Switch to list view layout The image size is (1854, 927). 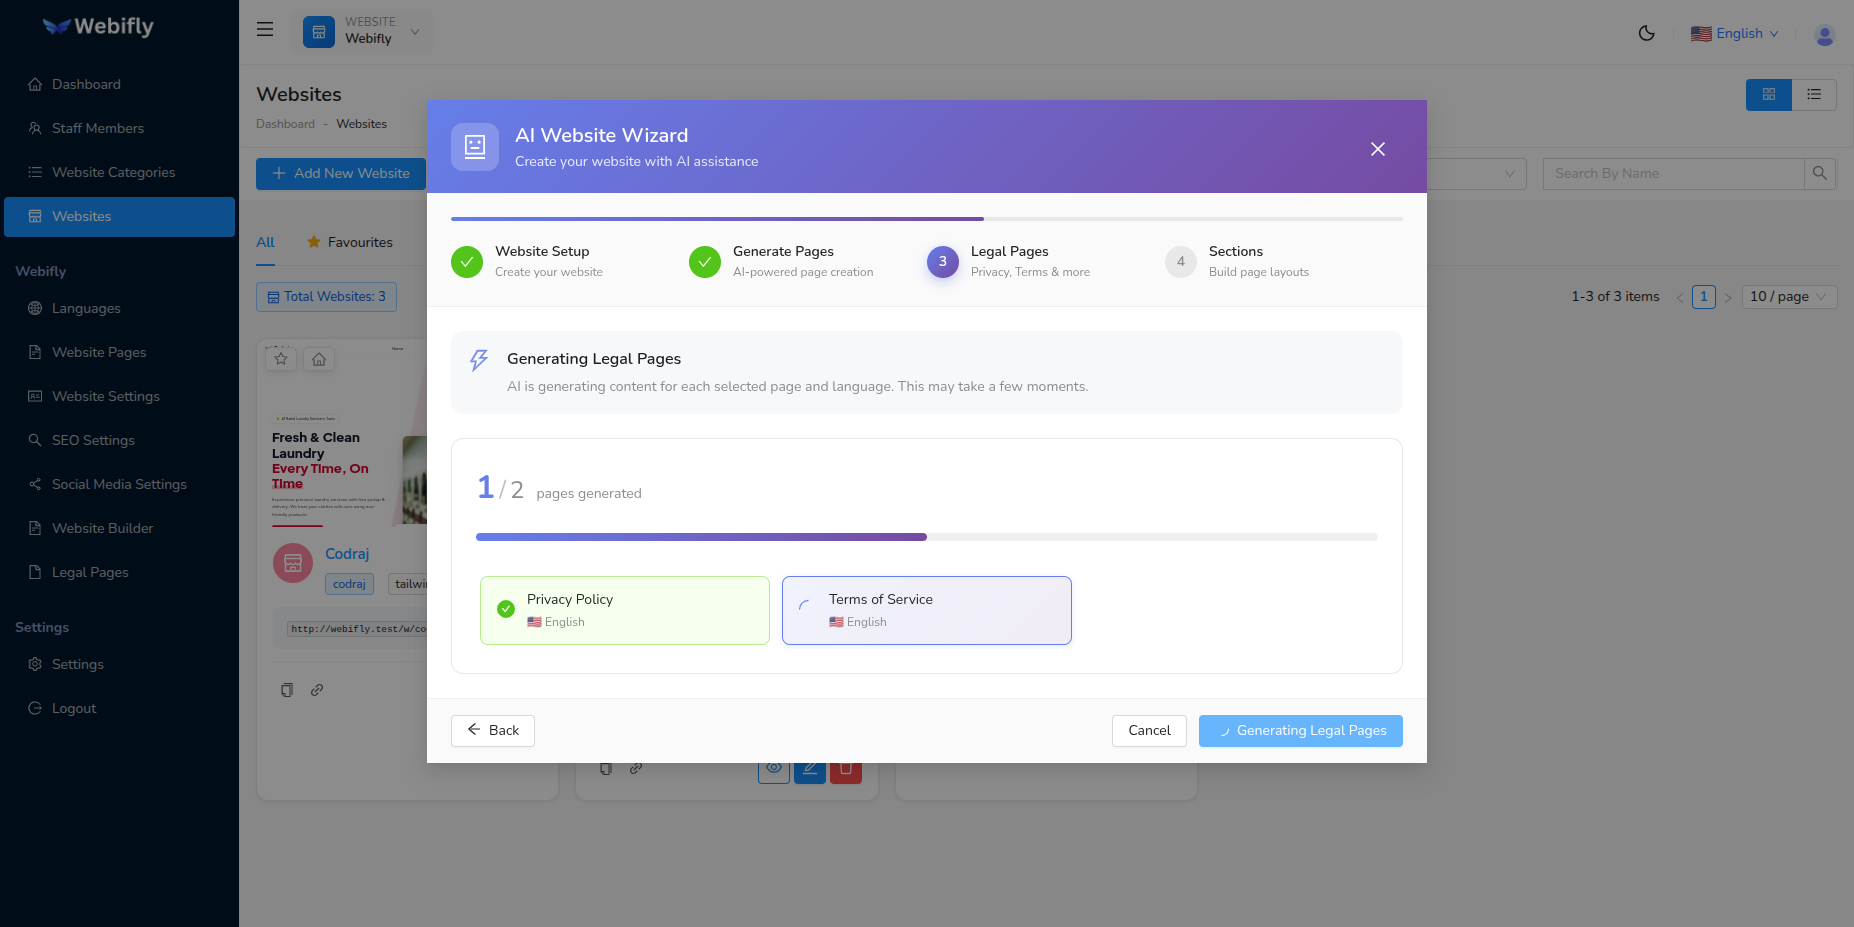coord(1813,95)
